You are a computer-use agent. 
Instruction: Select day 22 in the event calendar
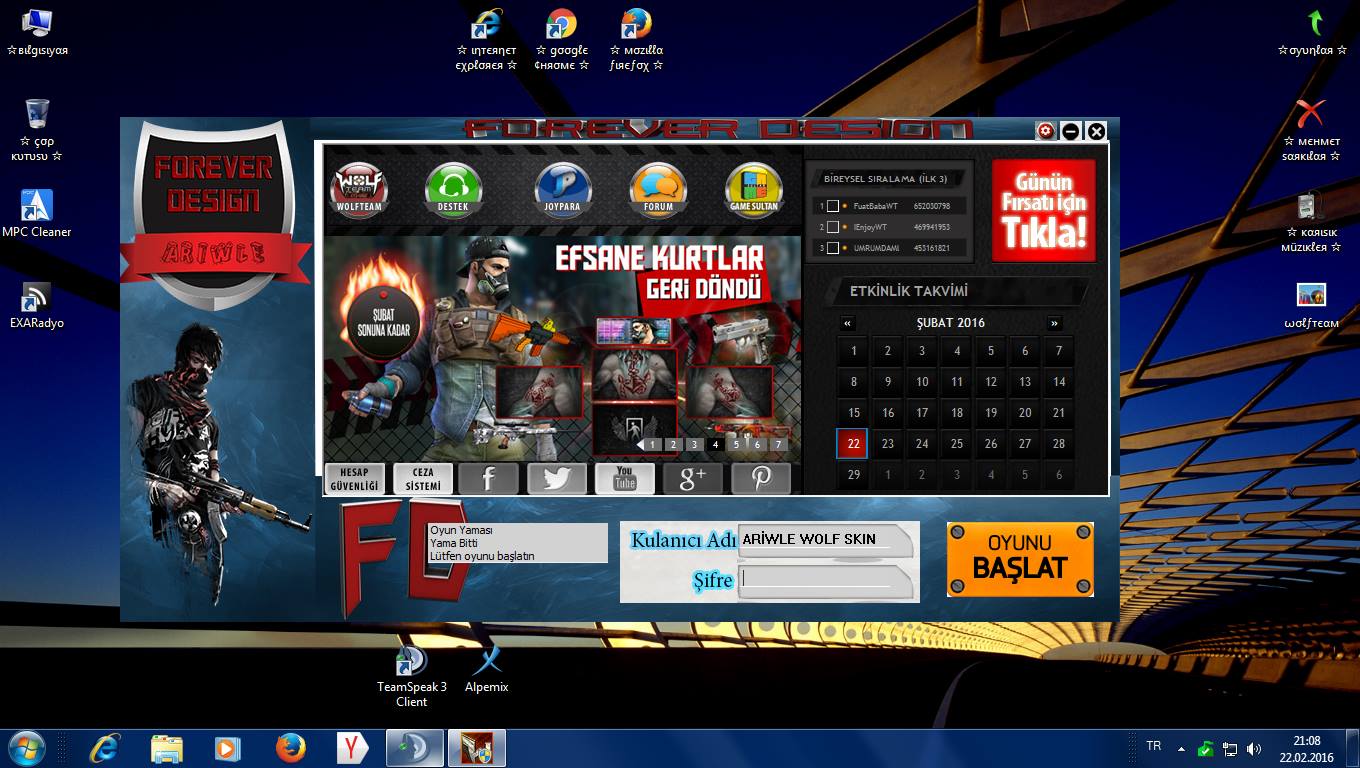pyautogui.click(x=853, y=444)
